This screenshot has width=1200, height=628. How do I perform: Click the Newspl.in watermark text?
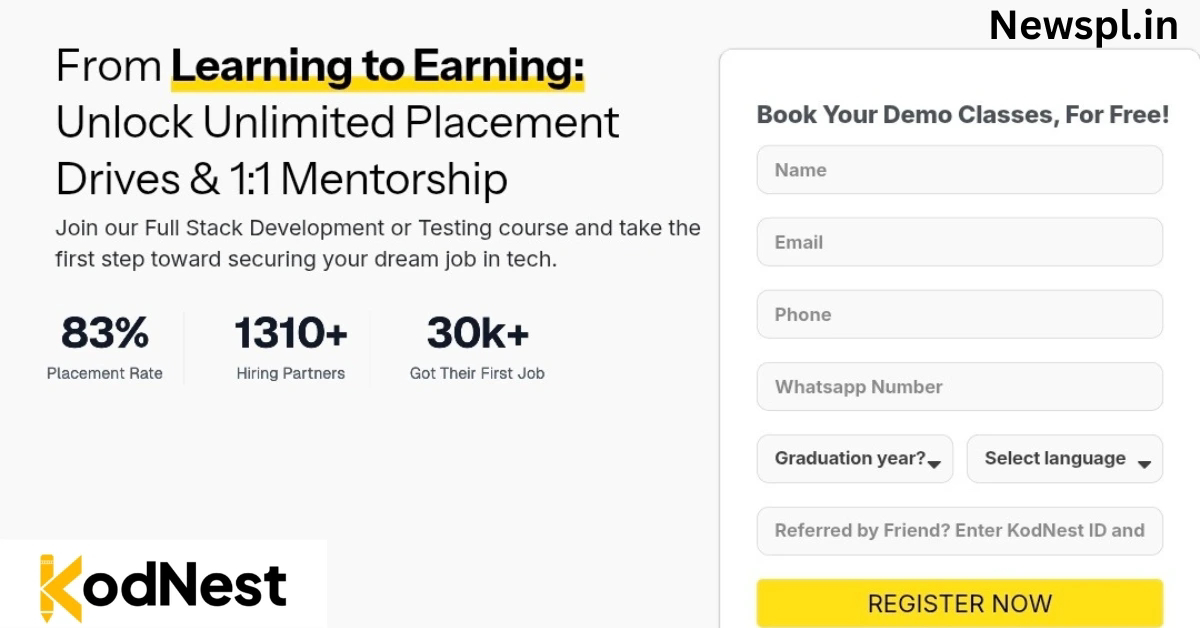click(1084, 26)
